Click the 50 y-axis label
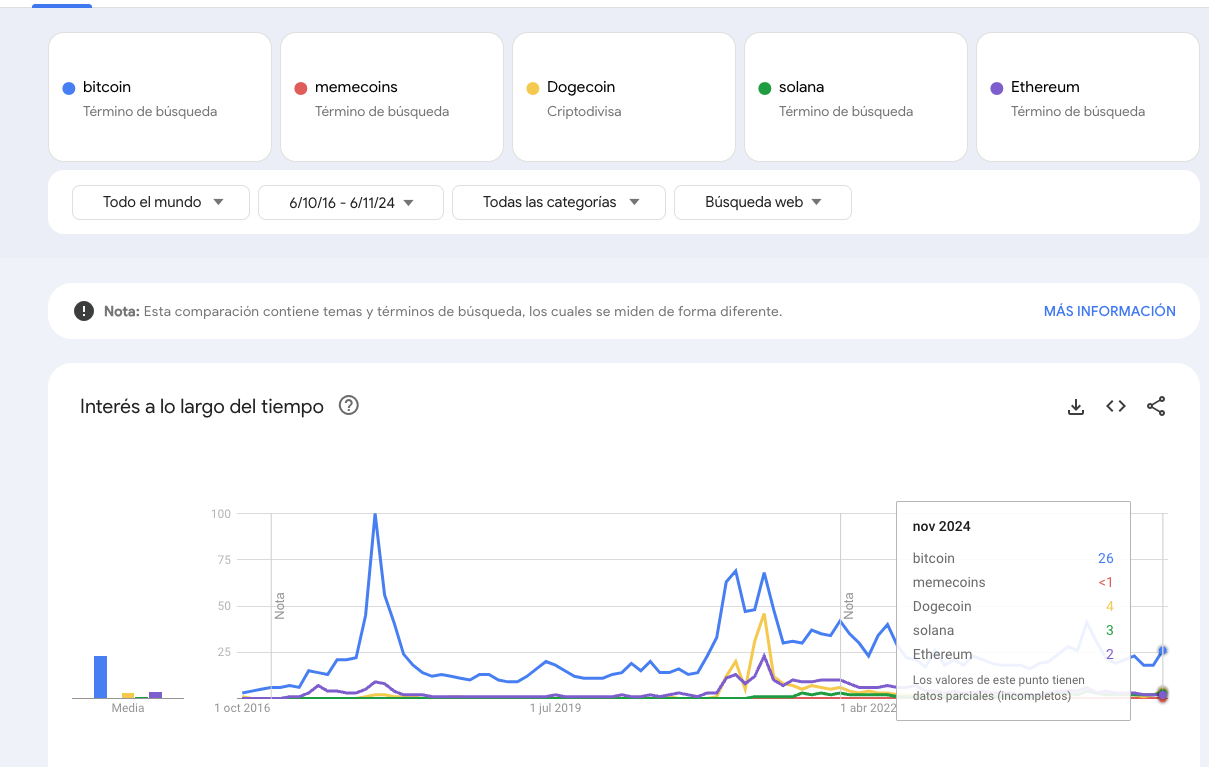The height and width of the screenshot is (767, 1209). coord(224,606)
